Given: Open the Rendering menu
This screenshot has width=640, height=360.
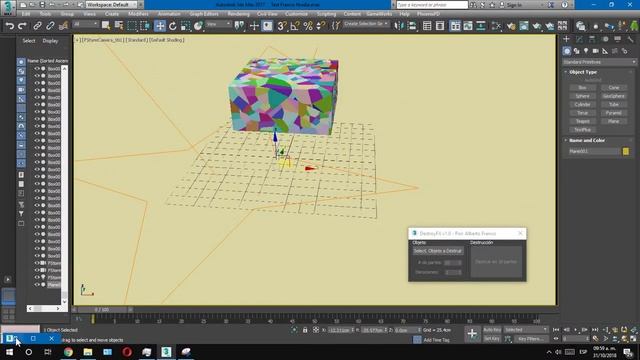Looking at the screenshot, I should coord(238,14).
